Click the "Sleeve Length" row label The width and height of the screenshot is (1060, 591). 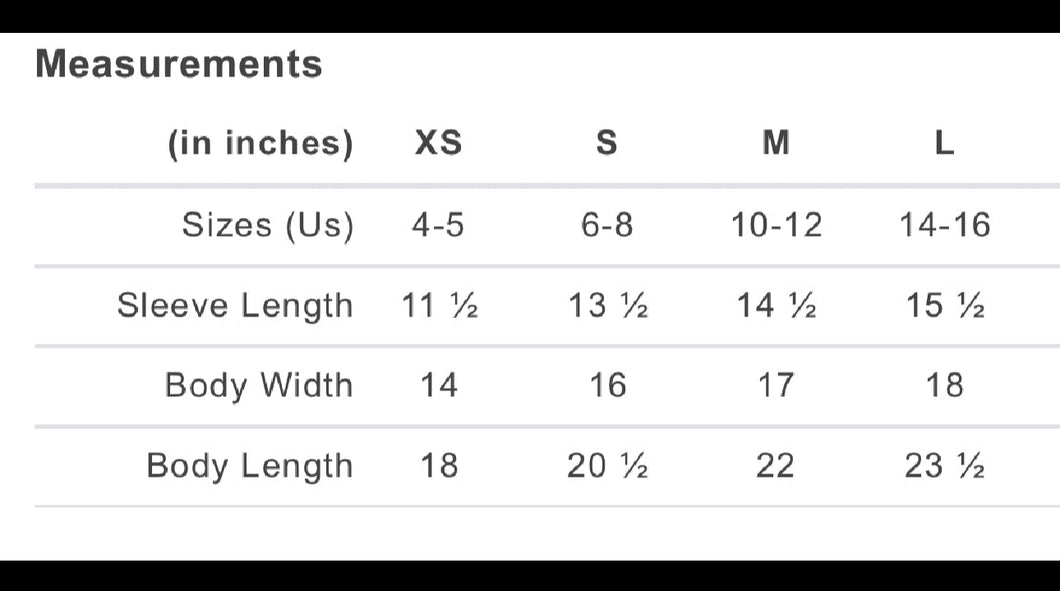tap(235, 305)
